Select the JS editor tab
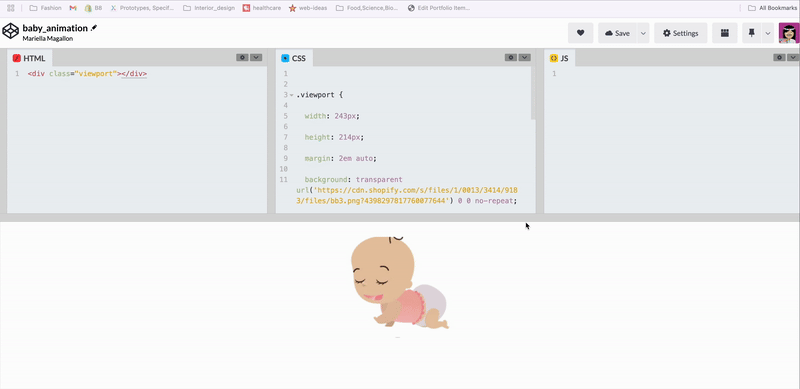This screenshot has height=389, width=800. [560, 58]
